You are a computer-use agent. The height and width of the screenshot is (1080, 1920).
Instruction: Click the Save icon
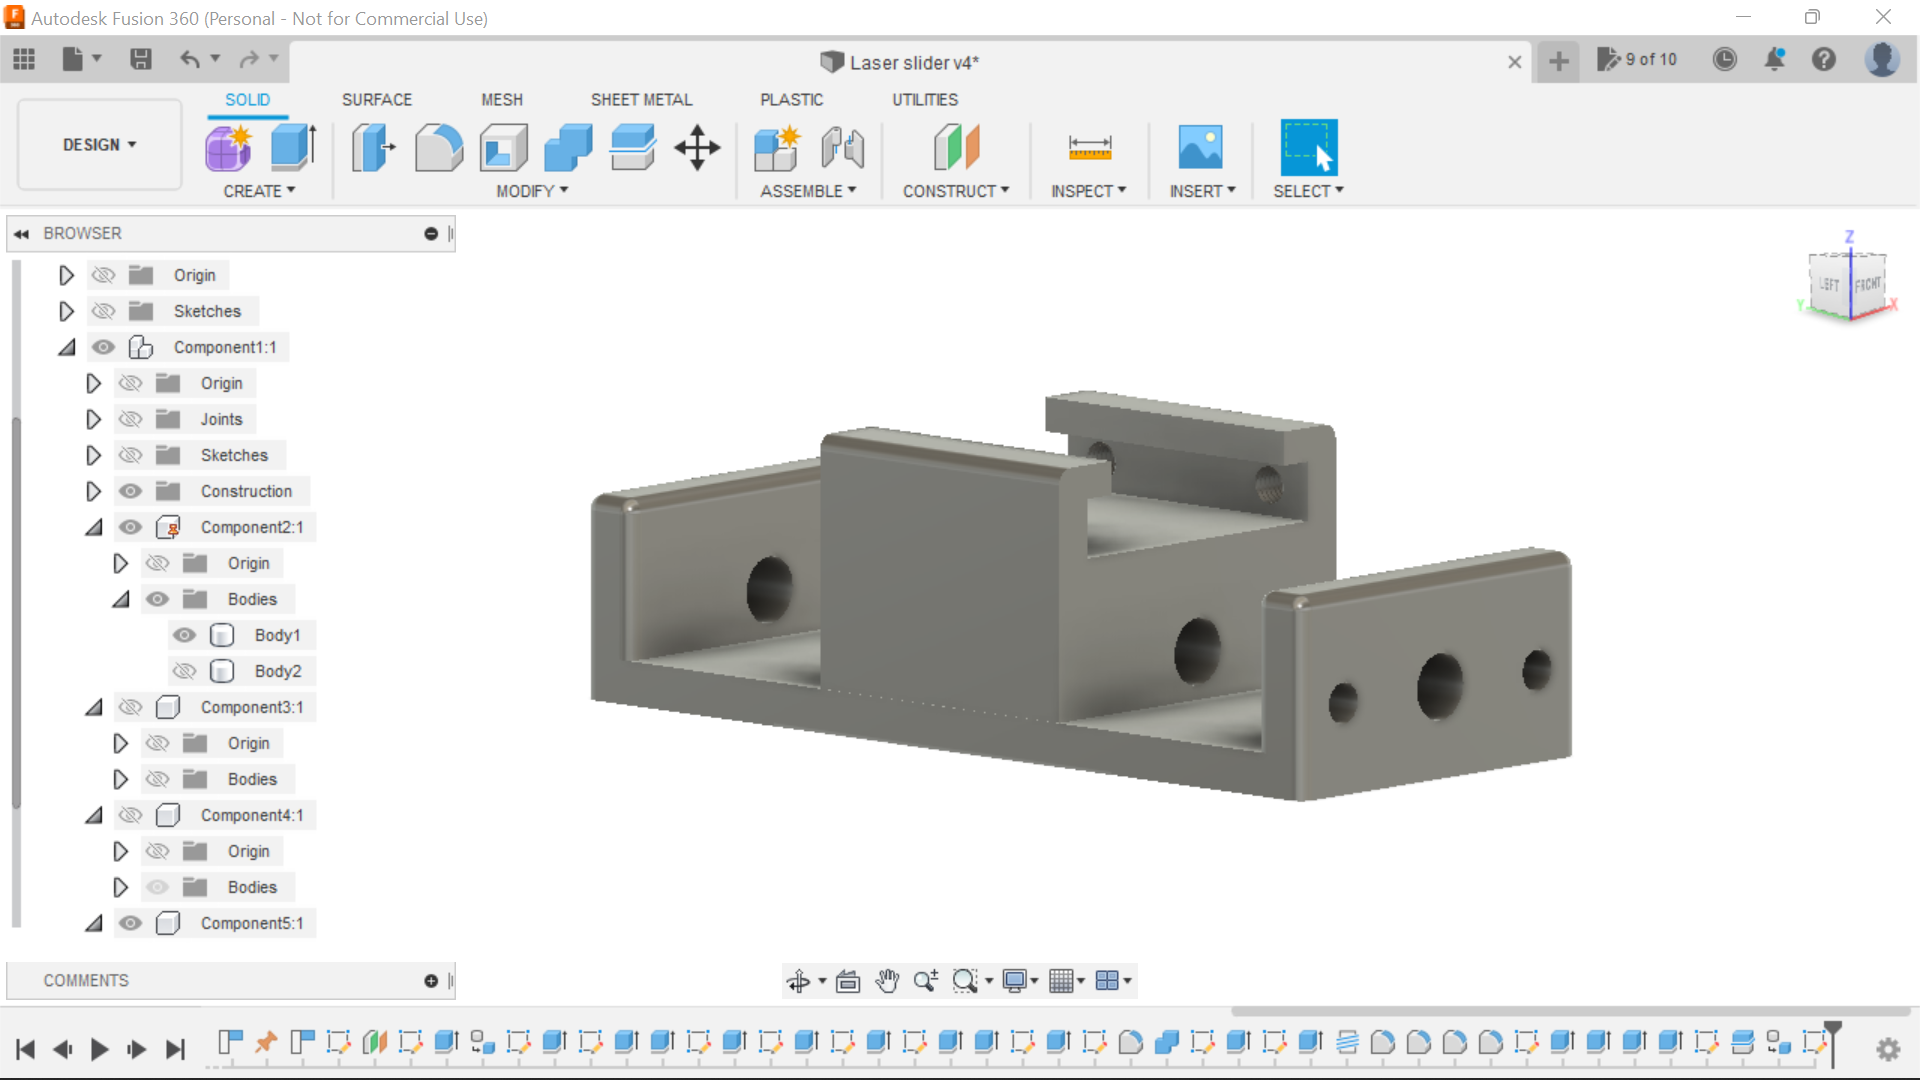point(141,59)
